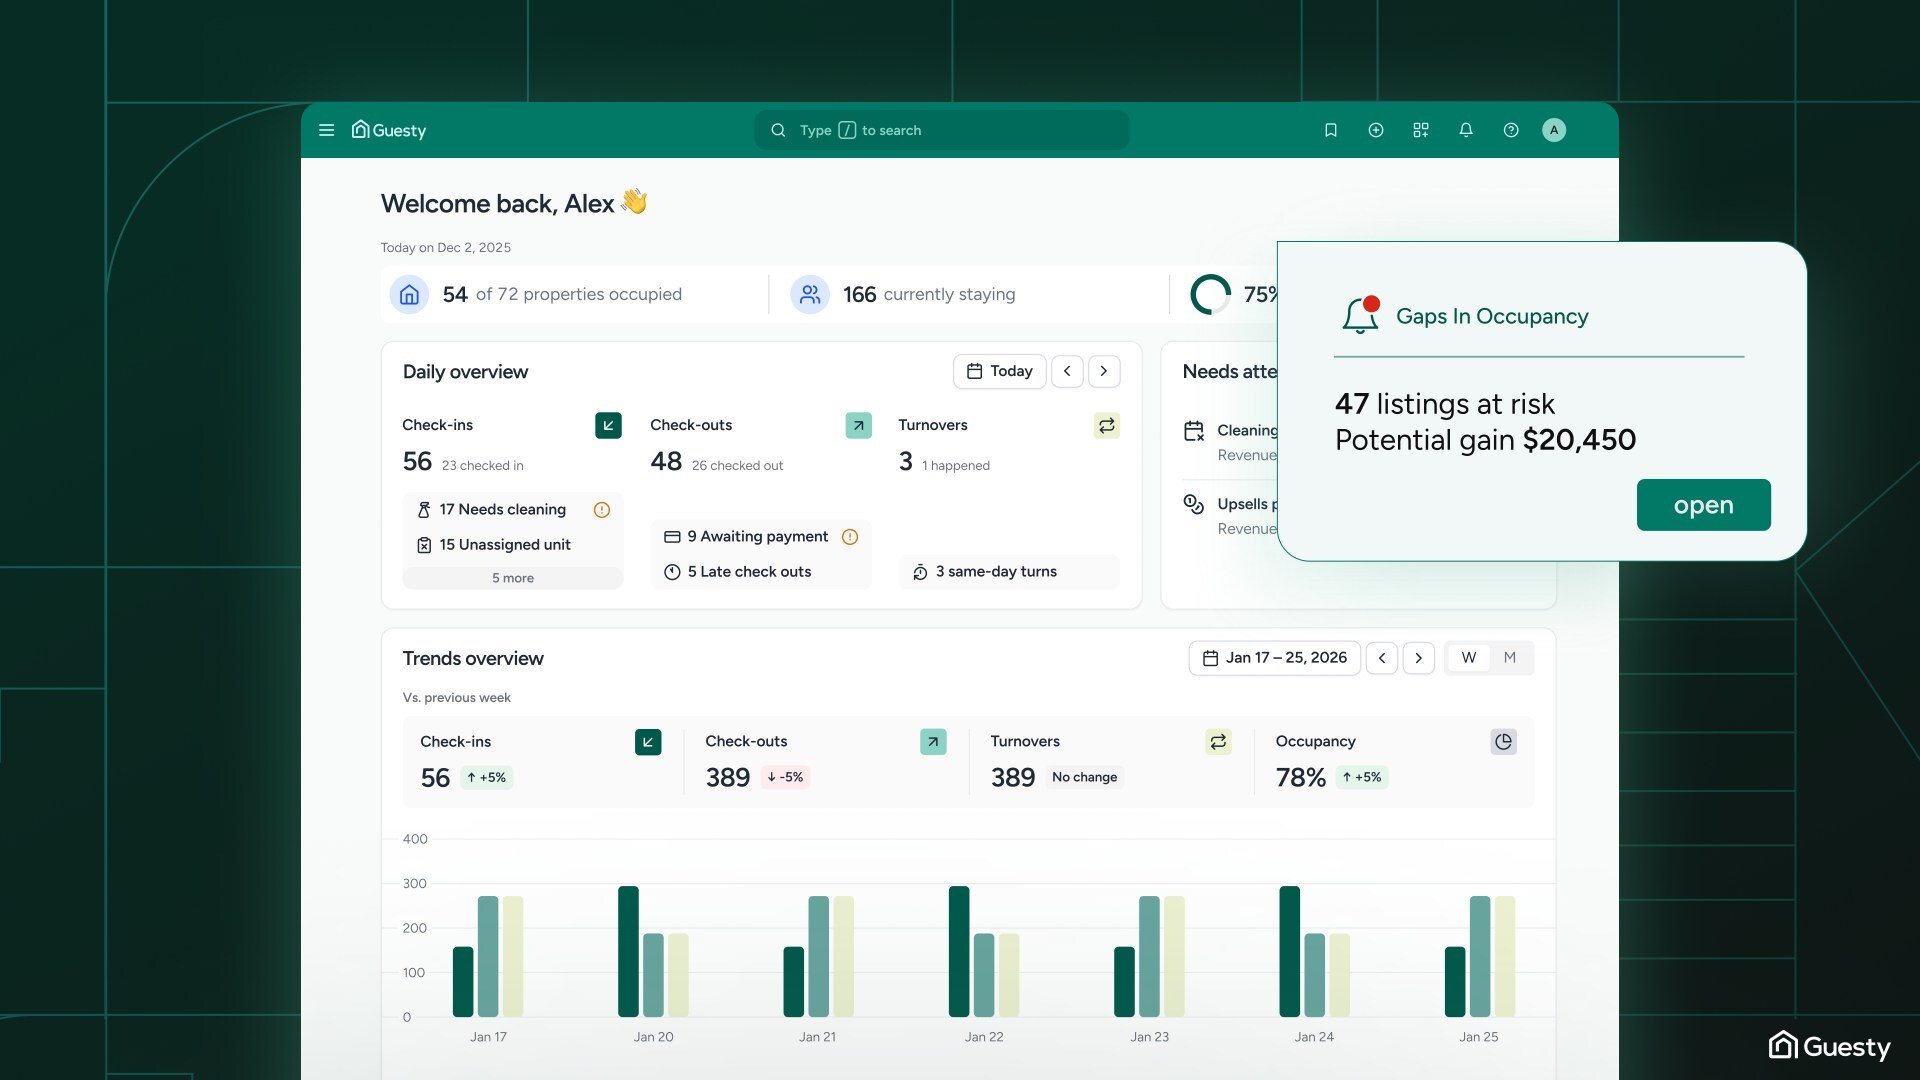The height and width of the screenshot is (1080, 1920).
Task: Click the search field in header
Action: pyautogui.click(x=940, y=130)
